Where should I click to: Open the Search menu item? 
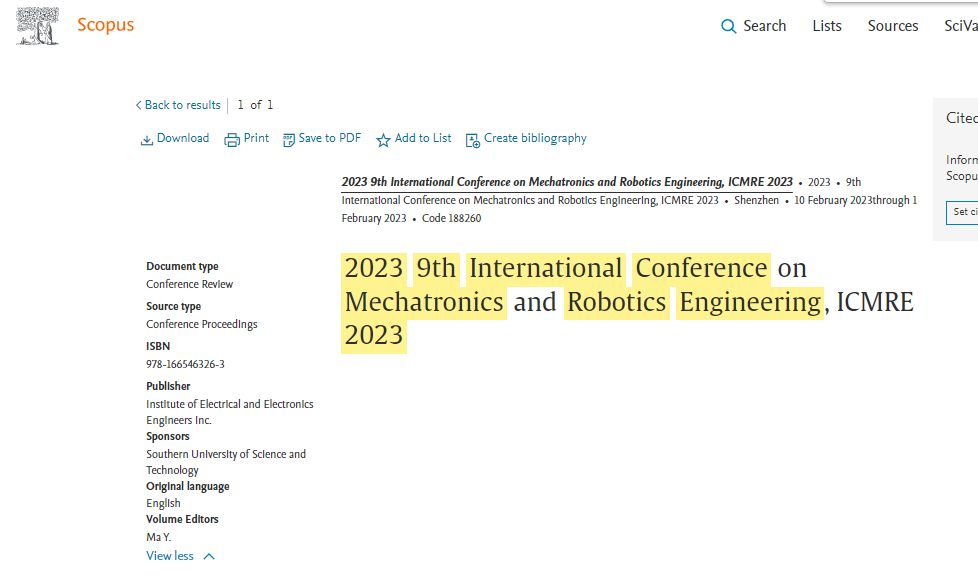(x=764, y=26)
